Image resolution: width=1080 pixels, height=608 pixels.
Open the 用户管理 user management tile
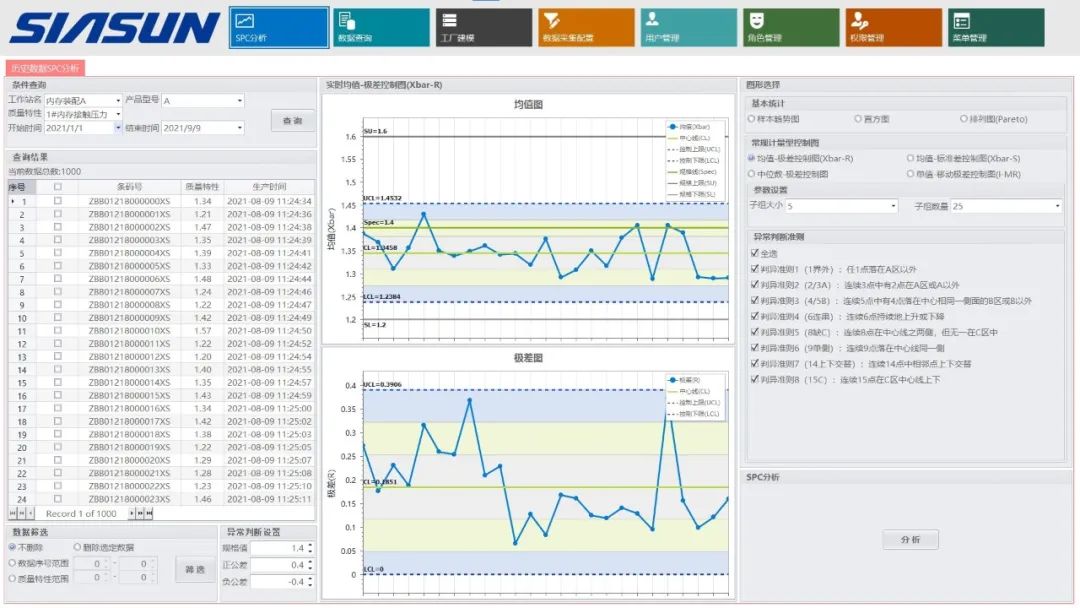pos(688,28)
